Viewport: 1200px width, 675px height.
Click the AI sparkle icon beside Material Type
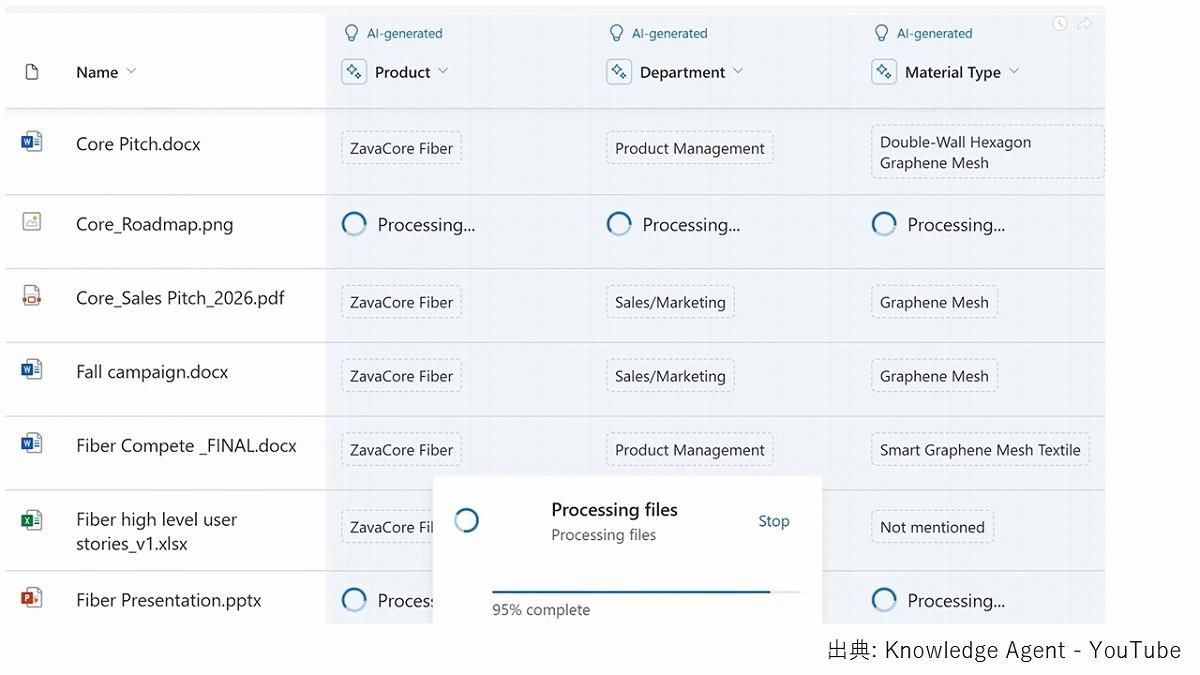(884, 72)
